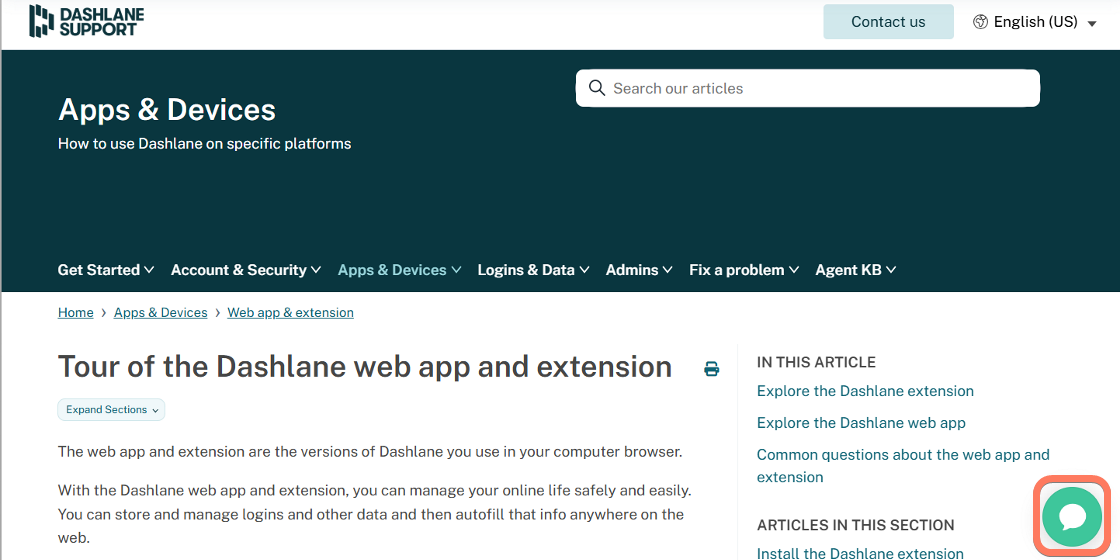The height and width of the screenshot is (560, 1120).
Task: Open the live chat widget
Action: coord(1072,516)
